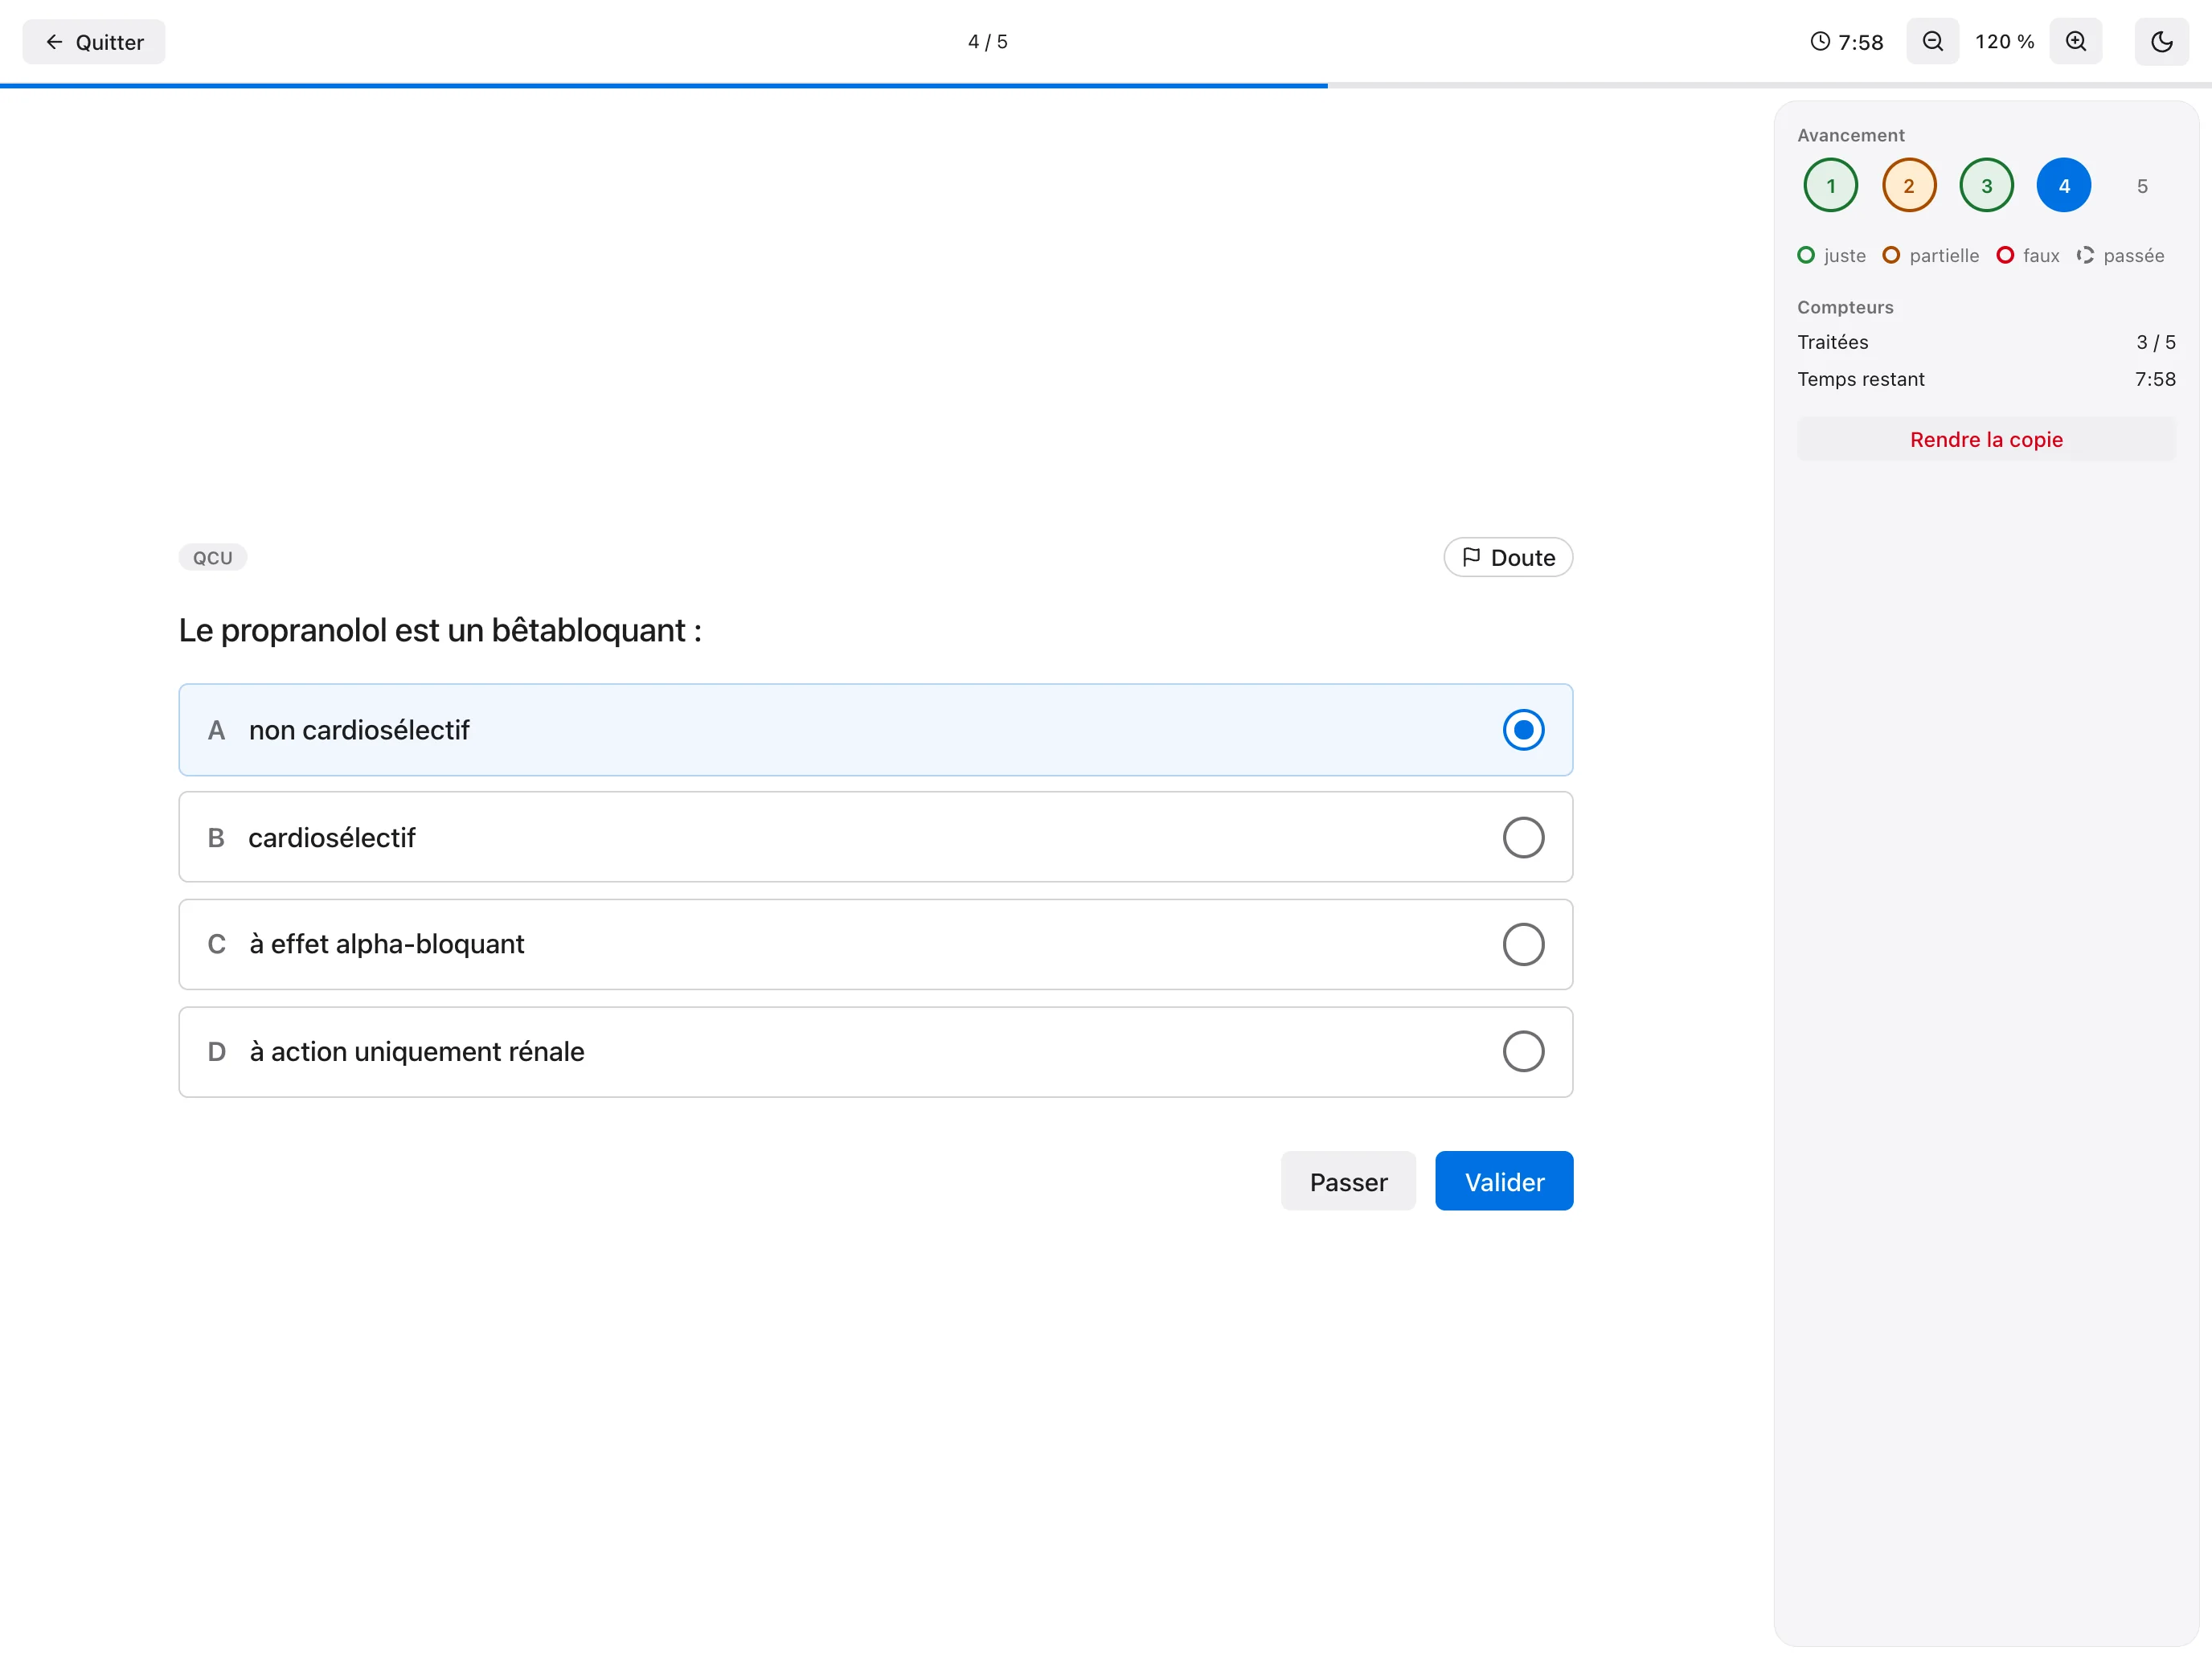Toggle dark mode moon icon

(2161, 42)
